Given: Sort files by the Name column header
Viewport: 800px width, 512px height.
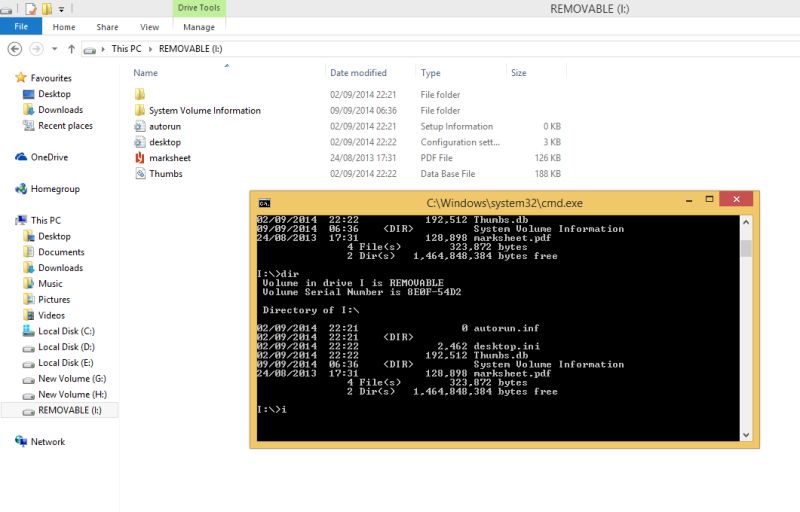Looking at the screenshot, I should [145, 73].
